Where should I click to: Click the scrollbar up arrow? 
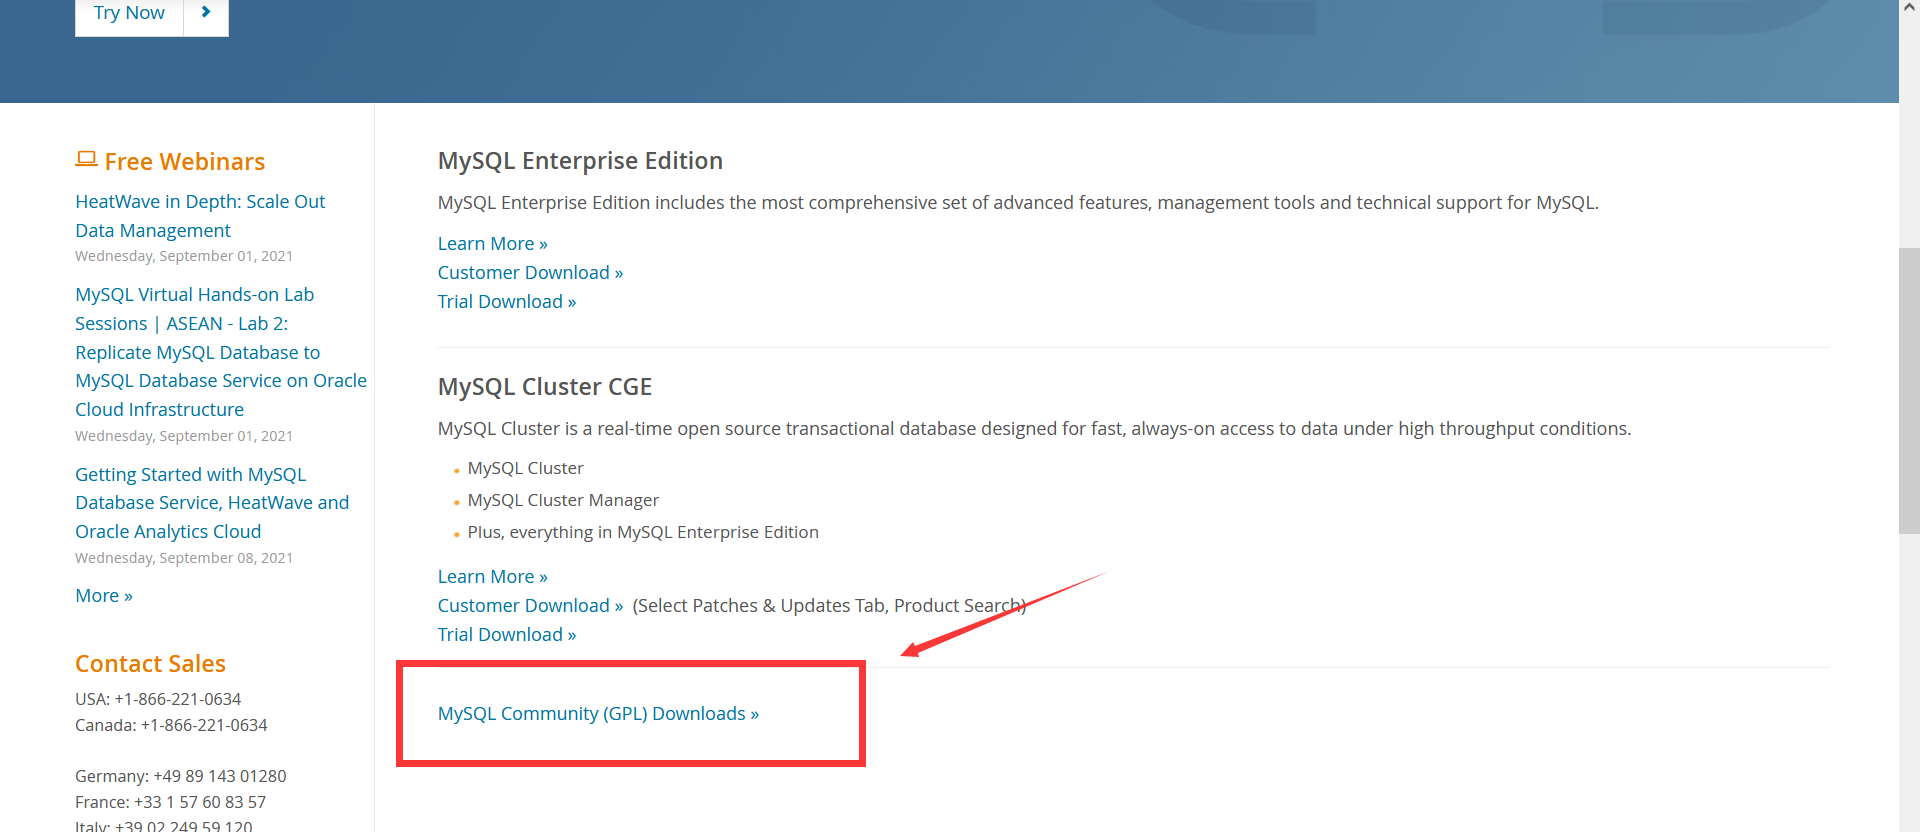1909,8
